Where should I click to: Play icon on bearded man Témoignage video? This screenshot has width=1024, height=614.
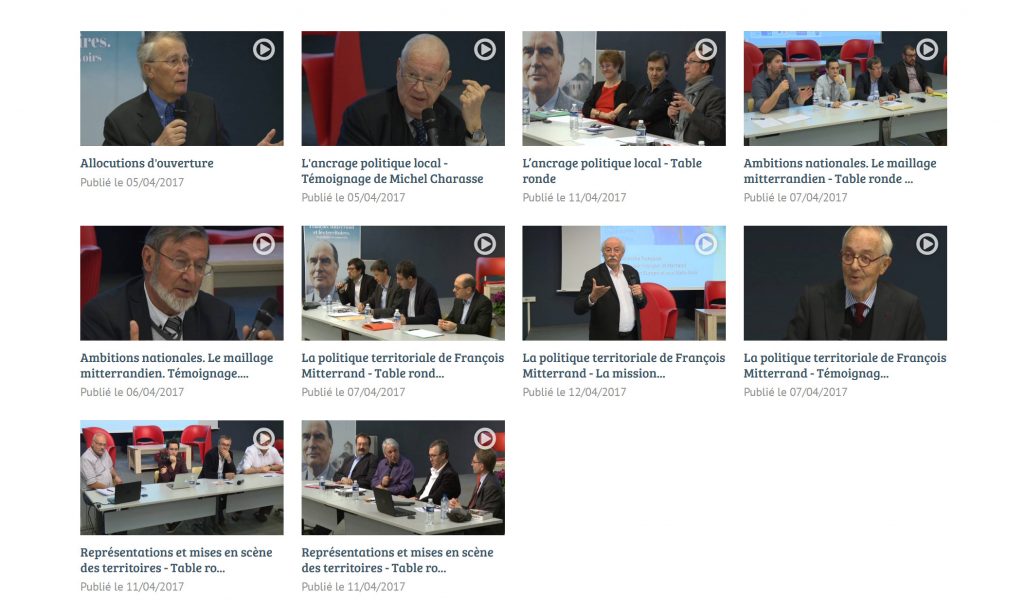[264, 244]
